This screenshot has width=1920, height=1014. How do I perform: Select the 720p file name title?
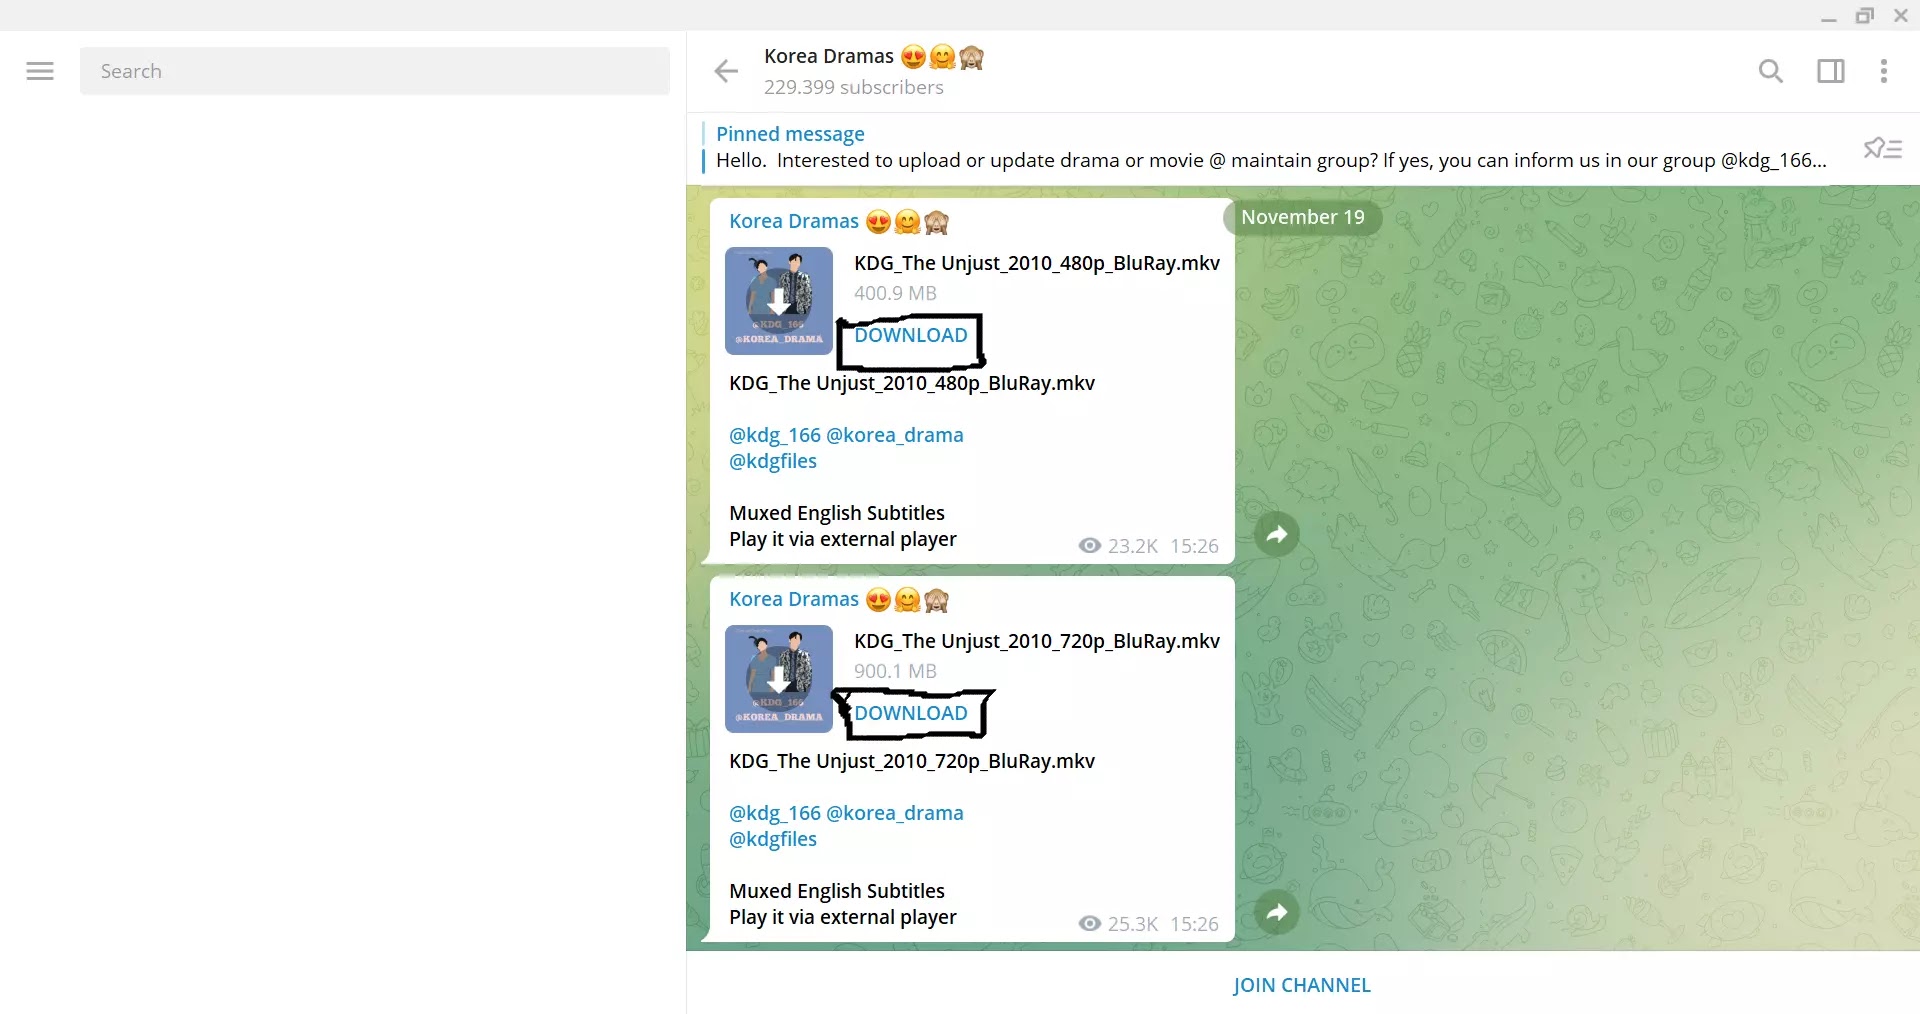tap(1037, 641)
